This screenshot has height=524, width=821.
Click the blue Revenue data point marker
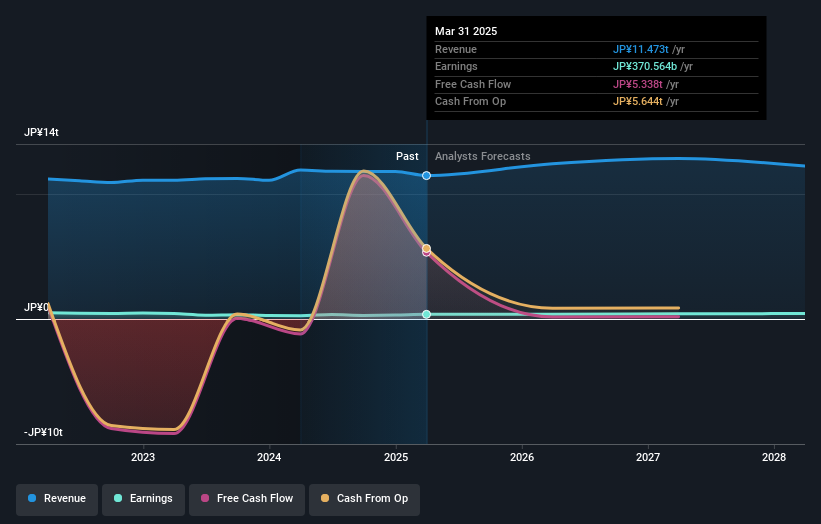(x=427, y=175)
